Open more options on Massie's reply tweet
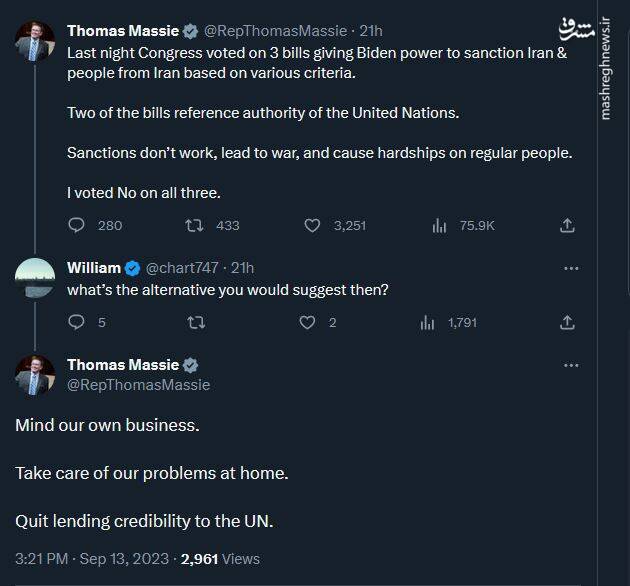This screenshot has width=630, height=586. (571, 365)
